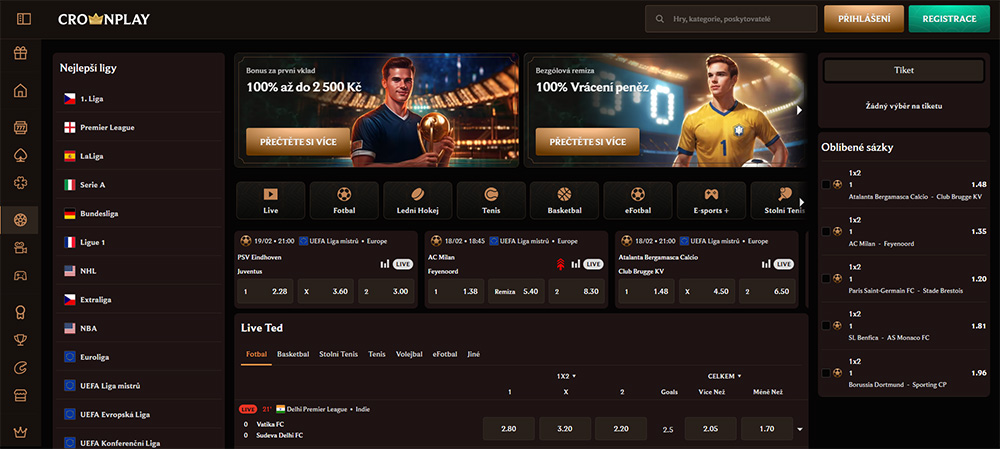
Task: Open LaLiga in top leagues
Action: [x=140, y=156]
